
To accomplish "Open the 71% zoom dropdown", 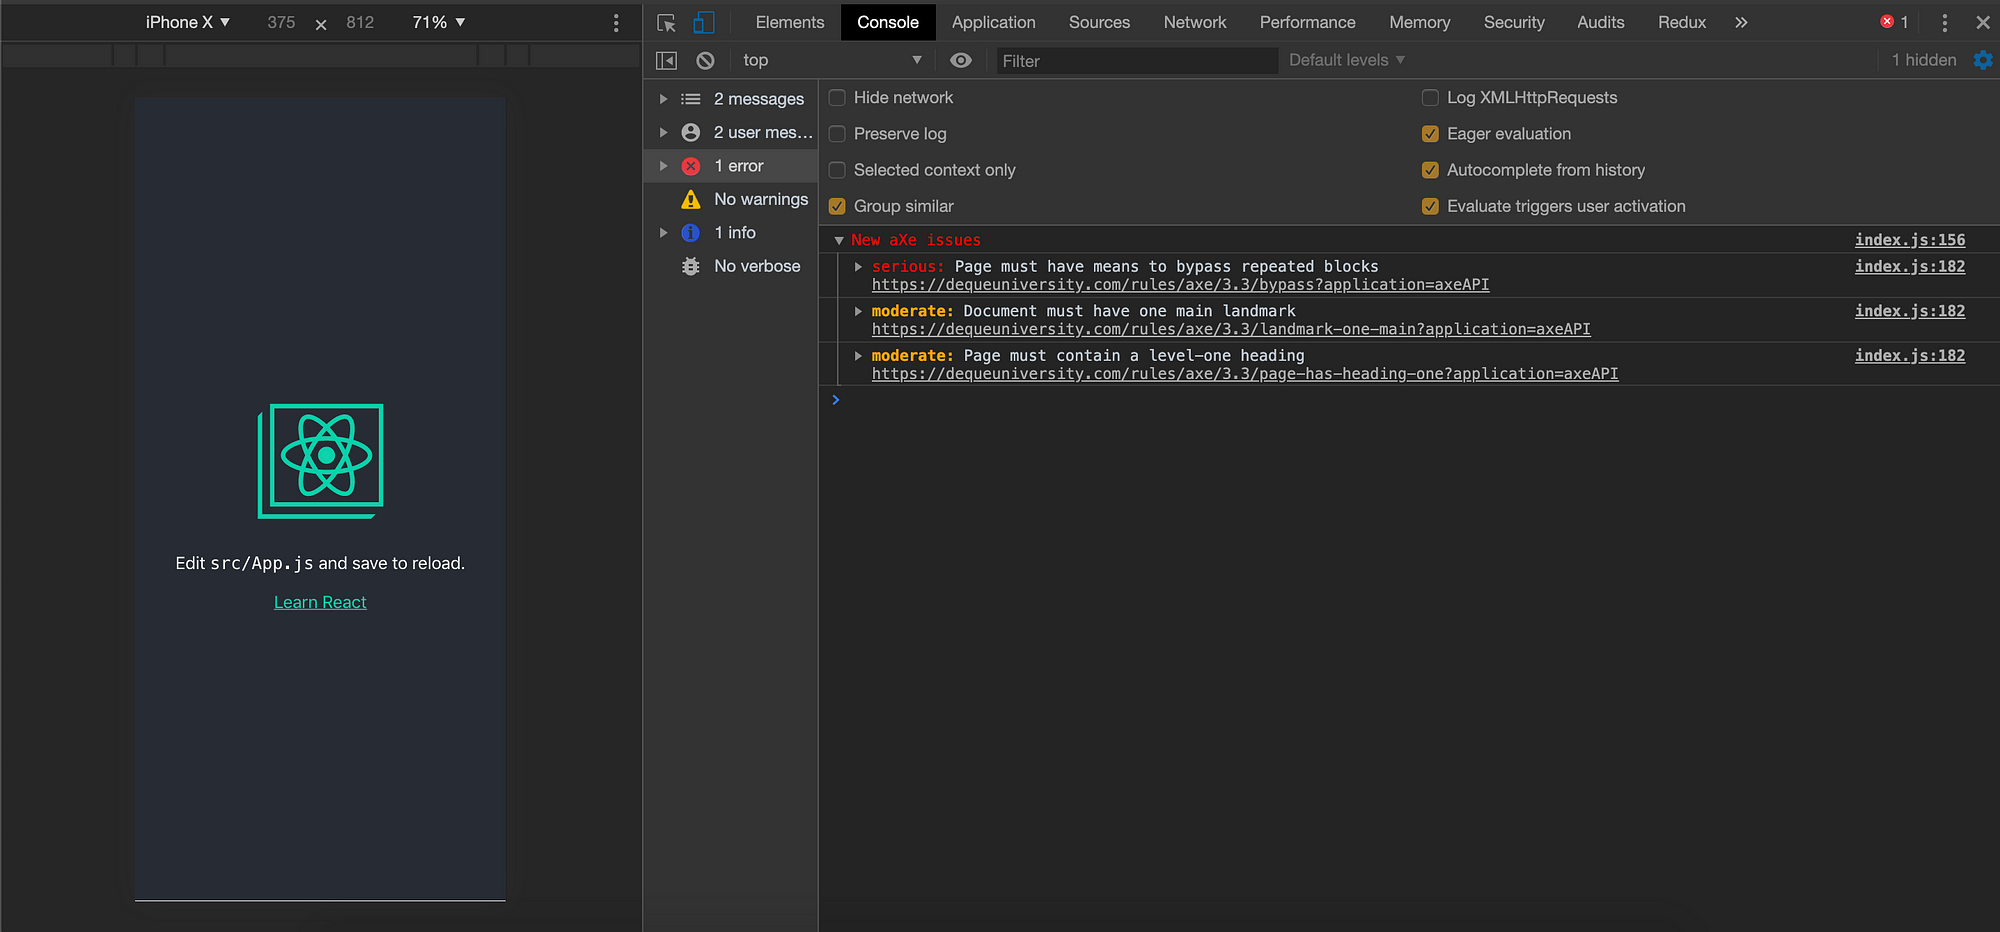I will pos(439,22).
